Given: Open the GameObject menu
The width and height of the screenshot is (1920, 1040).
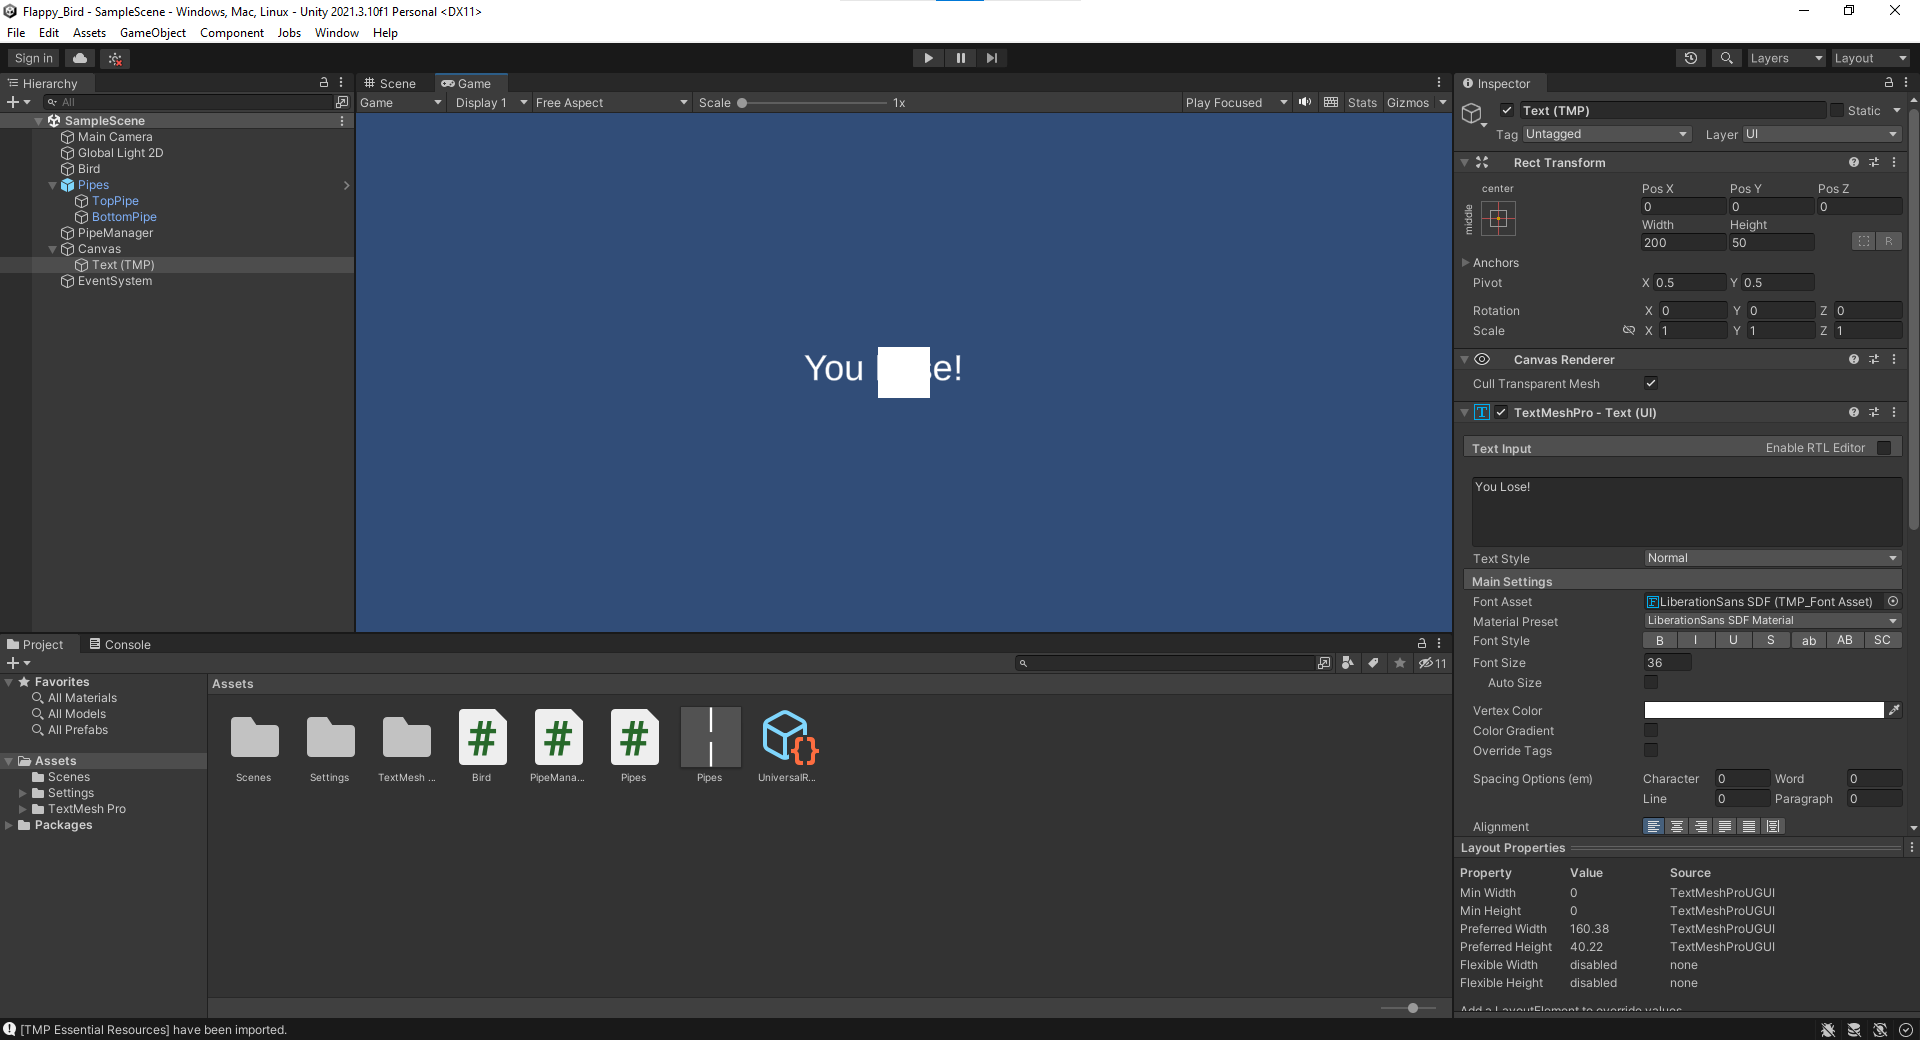Looking at the screenshot, I should 153,33.
